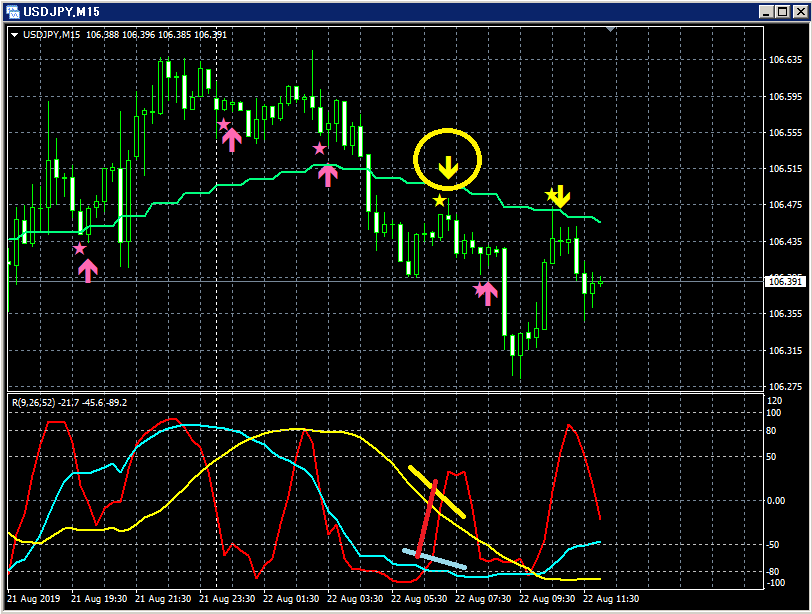The height and width of the screenshot is (614, 812).
Task: Click the 120 level on indicator scale
Action: (774, 401)
